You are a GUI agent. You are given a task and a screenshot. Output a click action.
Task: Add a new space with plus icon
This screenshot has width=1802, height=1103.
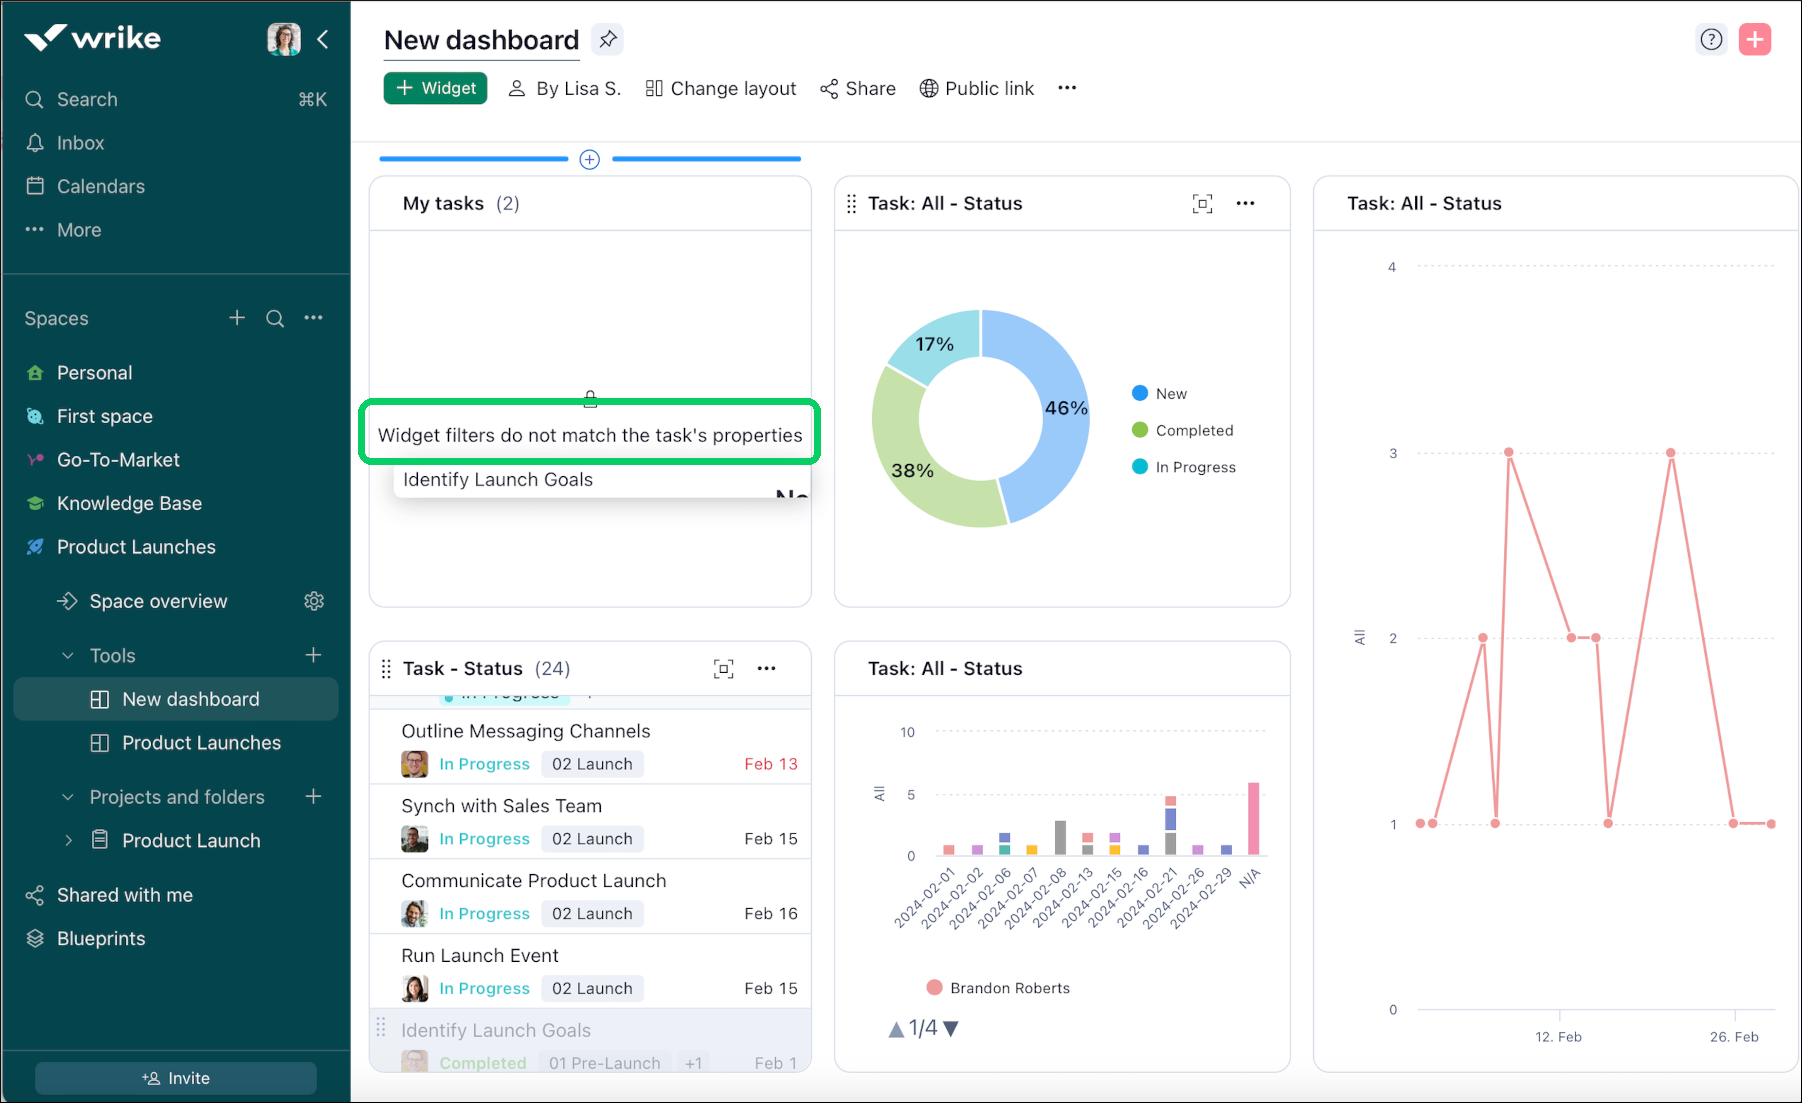237,318
